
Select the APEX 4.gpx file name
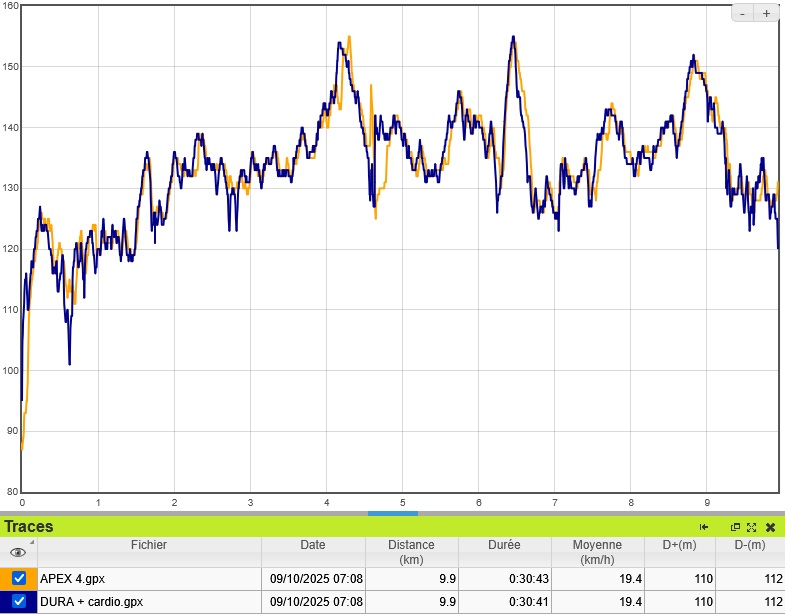tap(73, 578)
